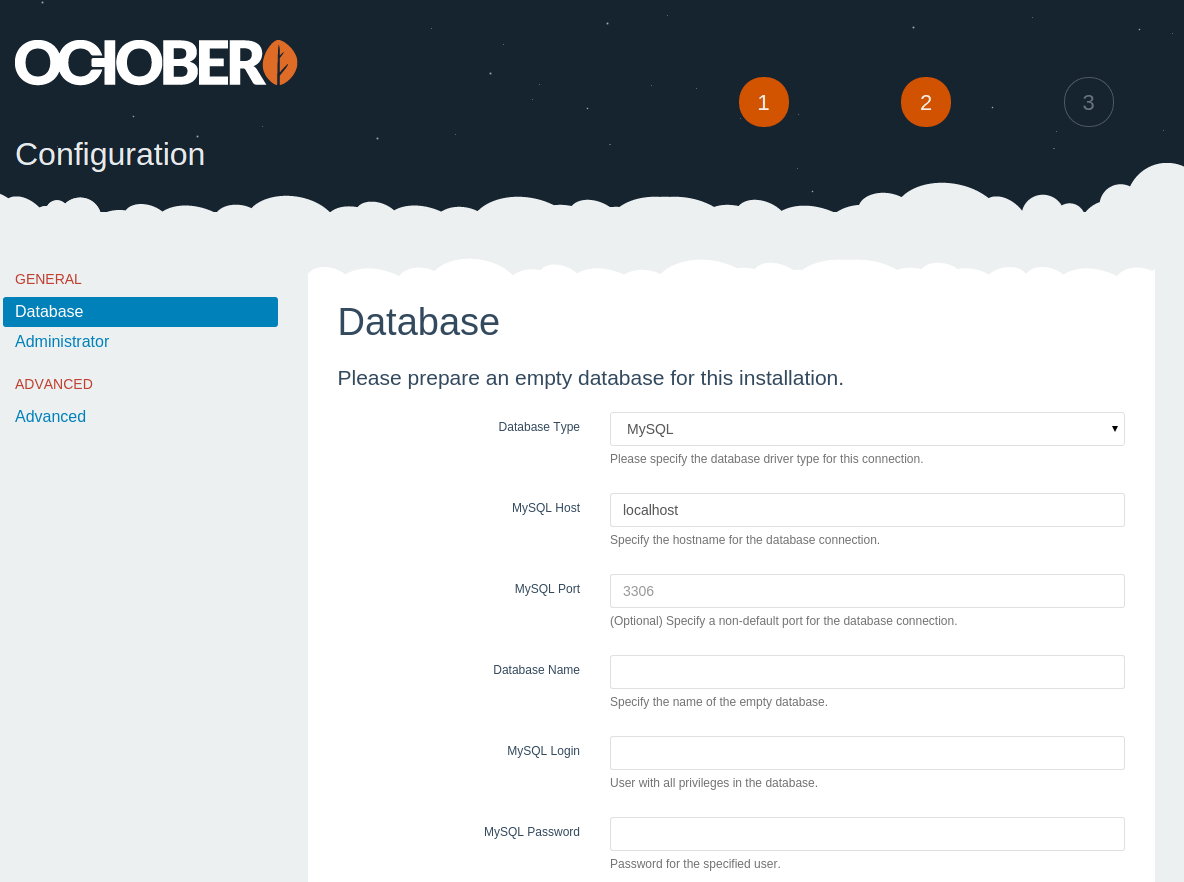
Task: Click the GENERAL section heading
Action: click(48, 279)
